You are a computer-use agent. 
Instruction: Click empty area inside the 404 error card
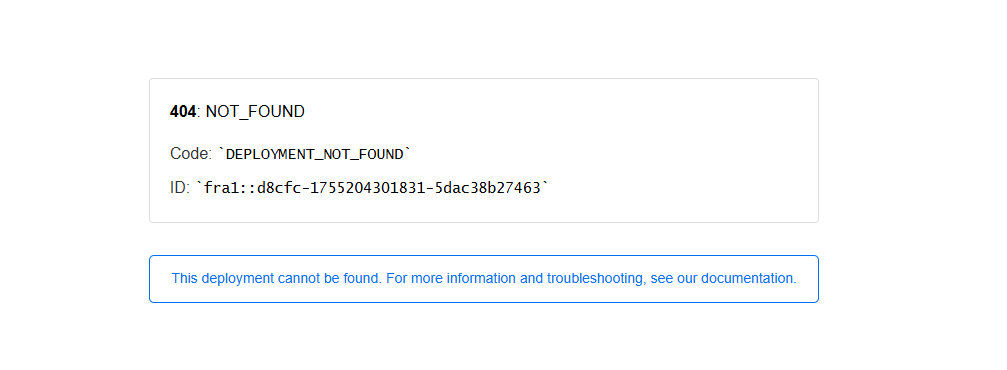(642, 150)
